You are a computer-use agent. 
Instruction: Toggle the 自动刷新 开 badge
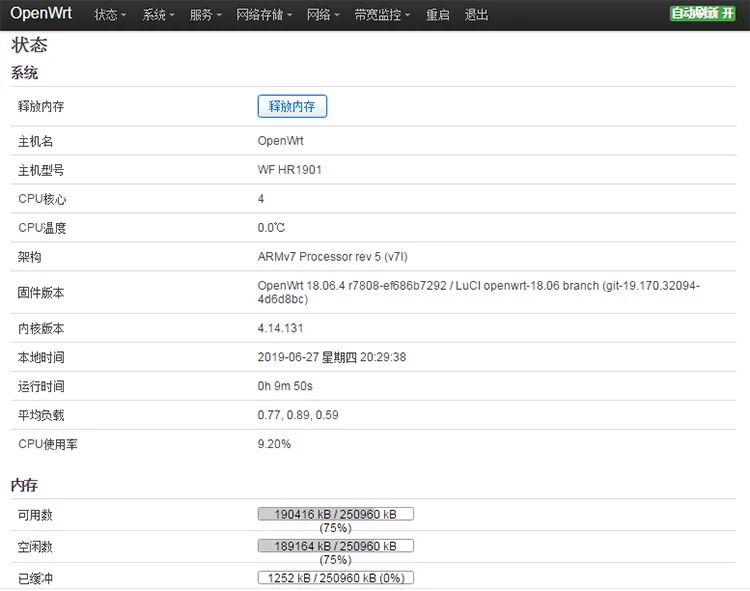pyautogui.click(x=702, y=13)
